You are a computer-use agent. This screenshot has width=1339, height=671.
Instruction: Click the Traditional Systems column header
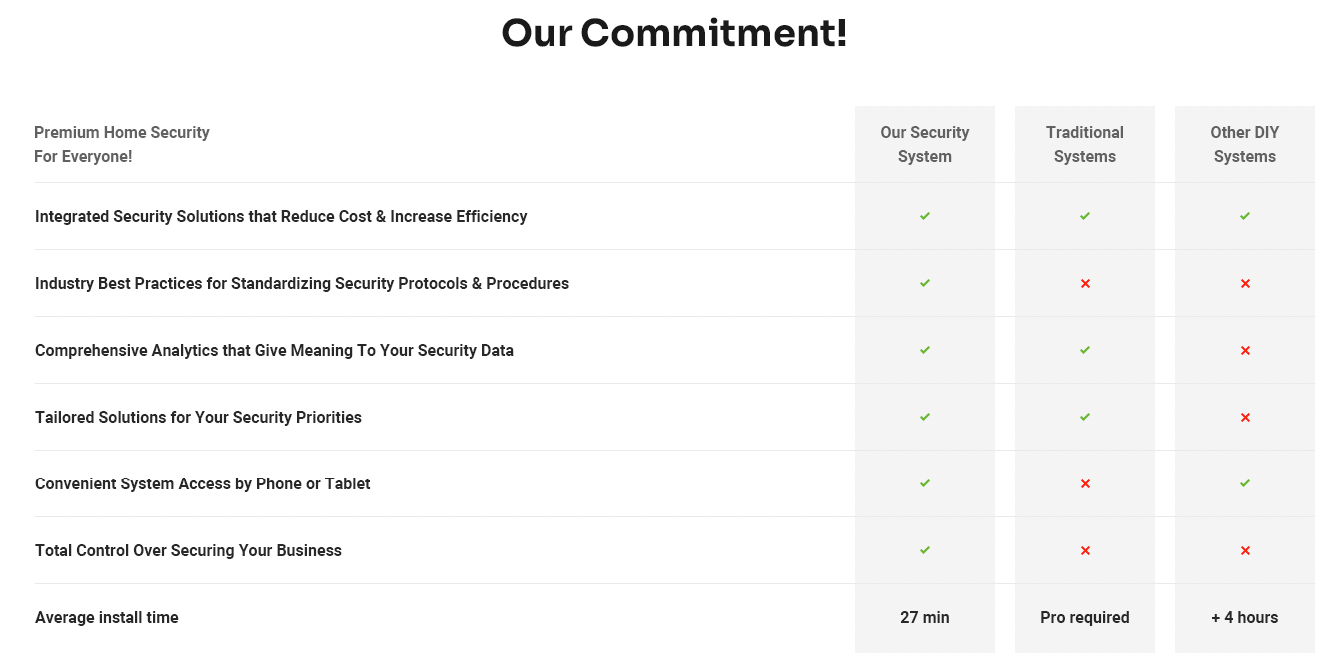1085,144
